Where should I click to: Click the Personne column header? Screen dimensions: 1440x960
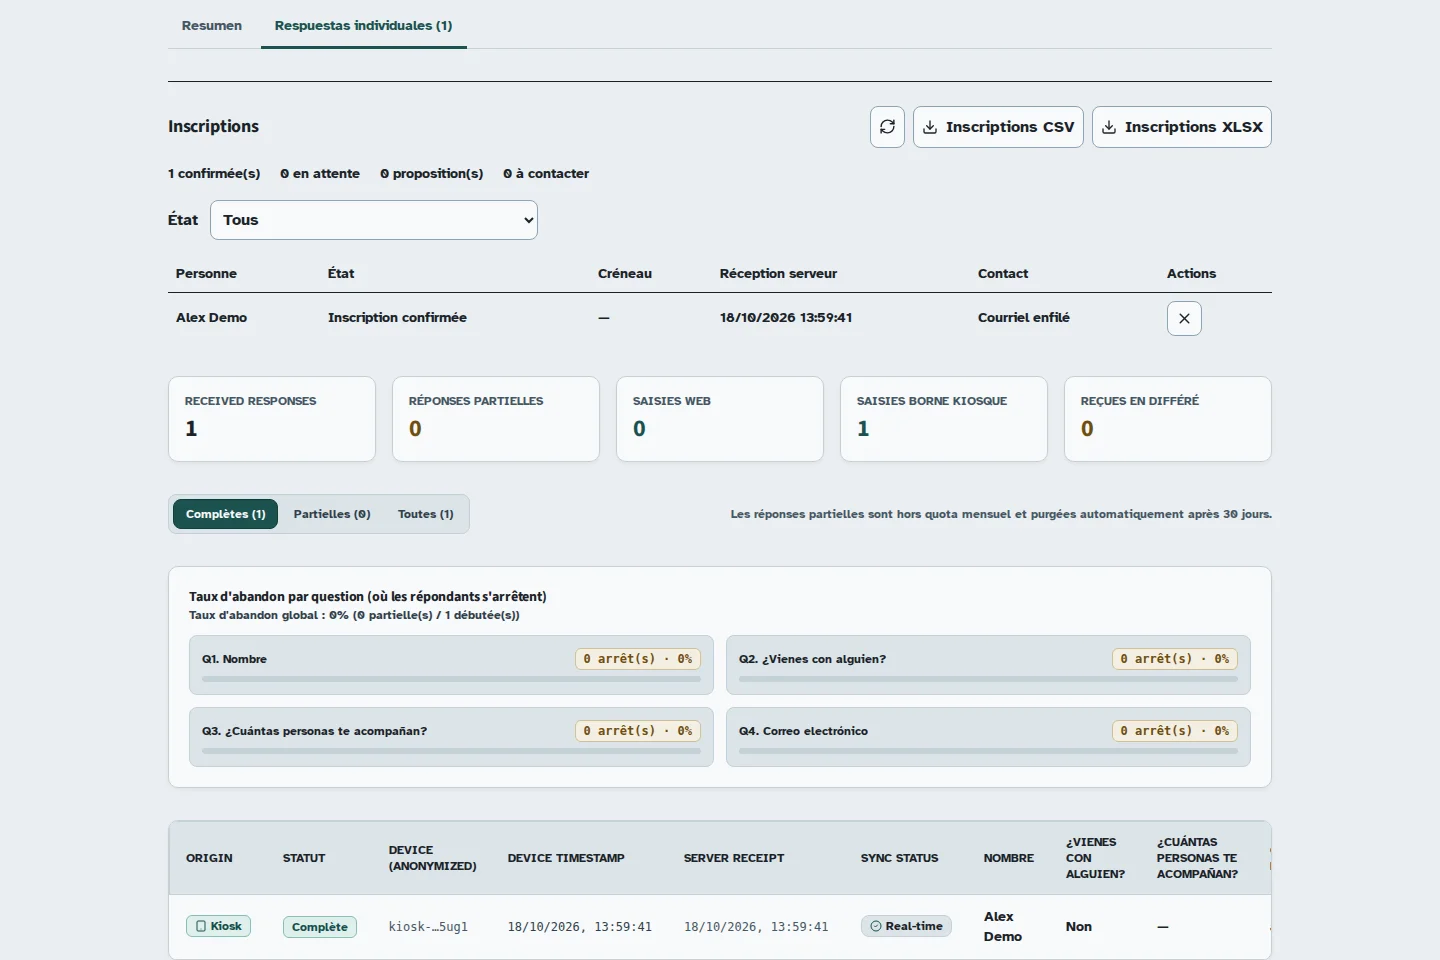click(x=206, y=273)
